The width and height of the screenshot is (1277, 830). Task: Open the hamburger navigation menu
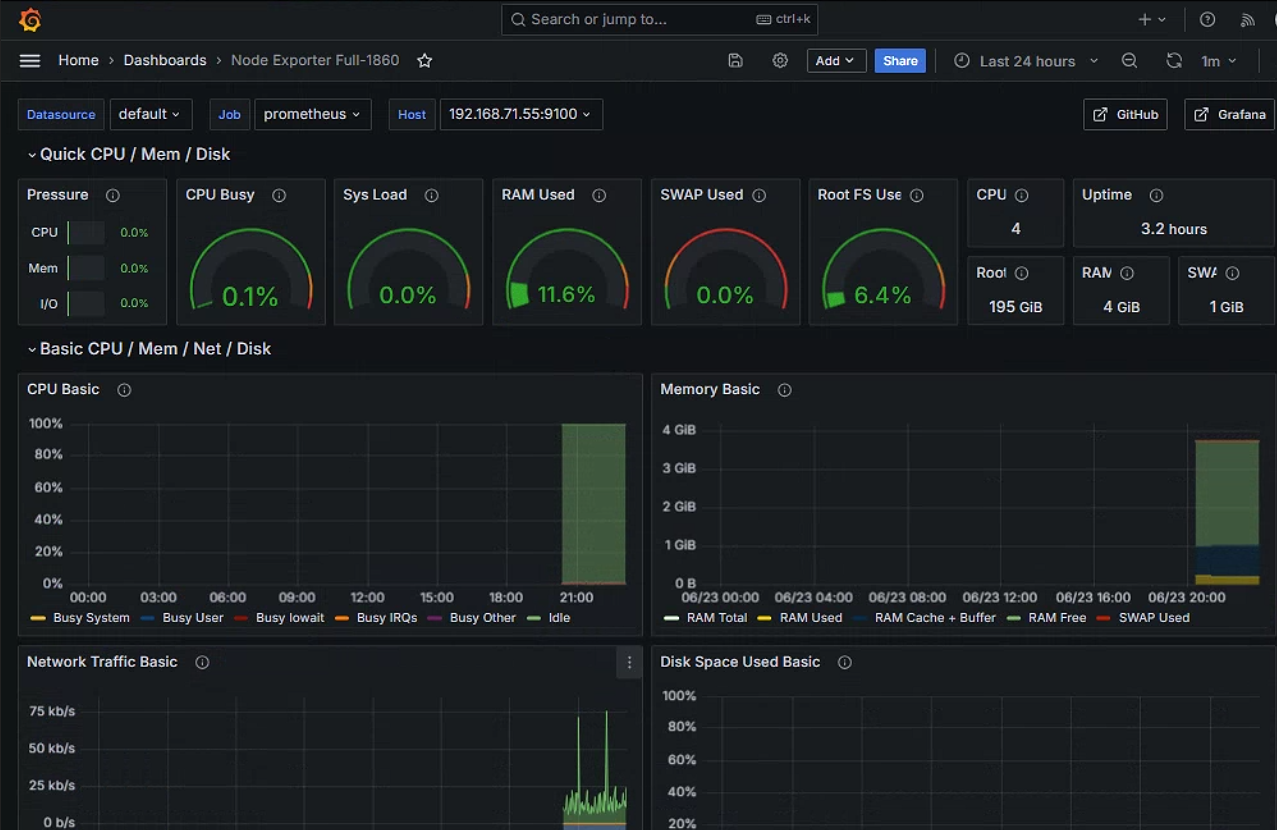(x=30, y=61)
